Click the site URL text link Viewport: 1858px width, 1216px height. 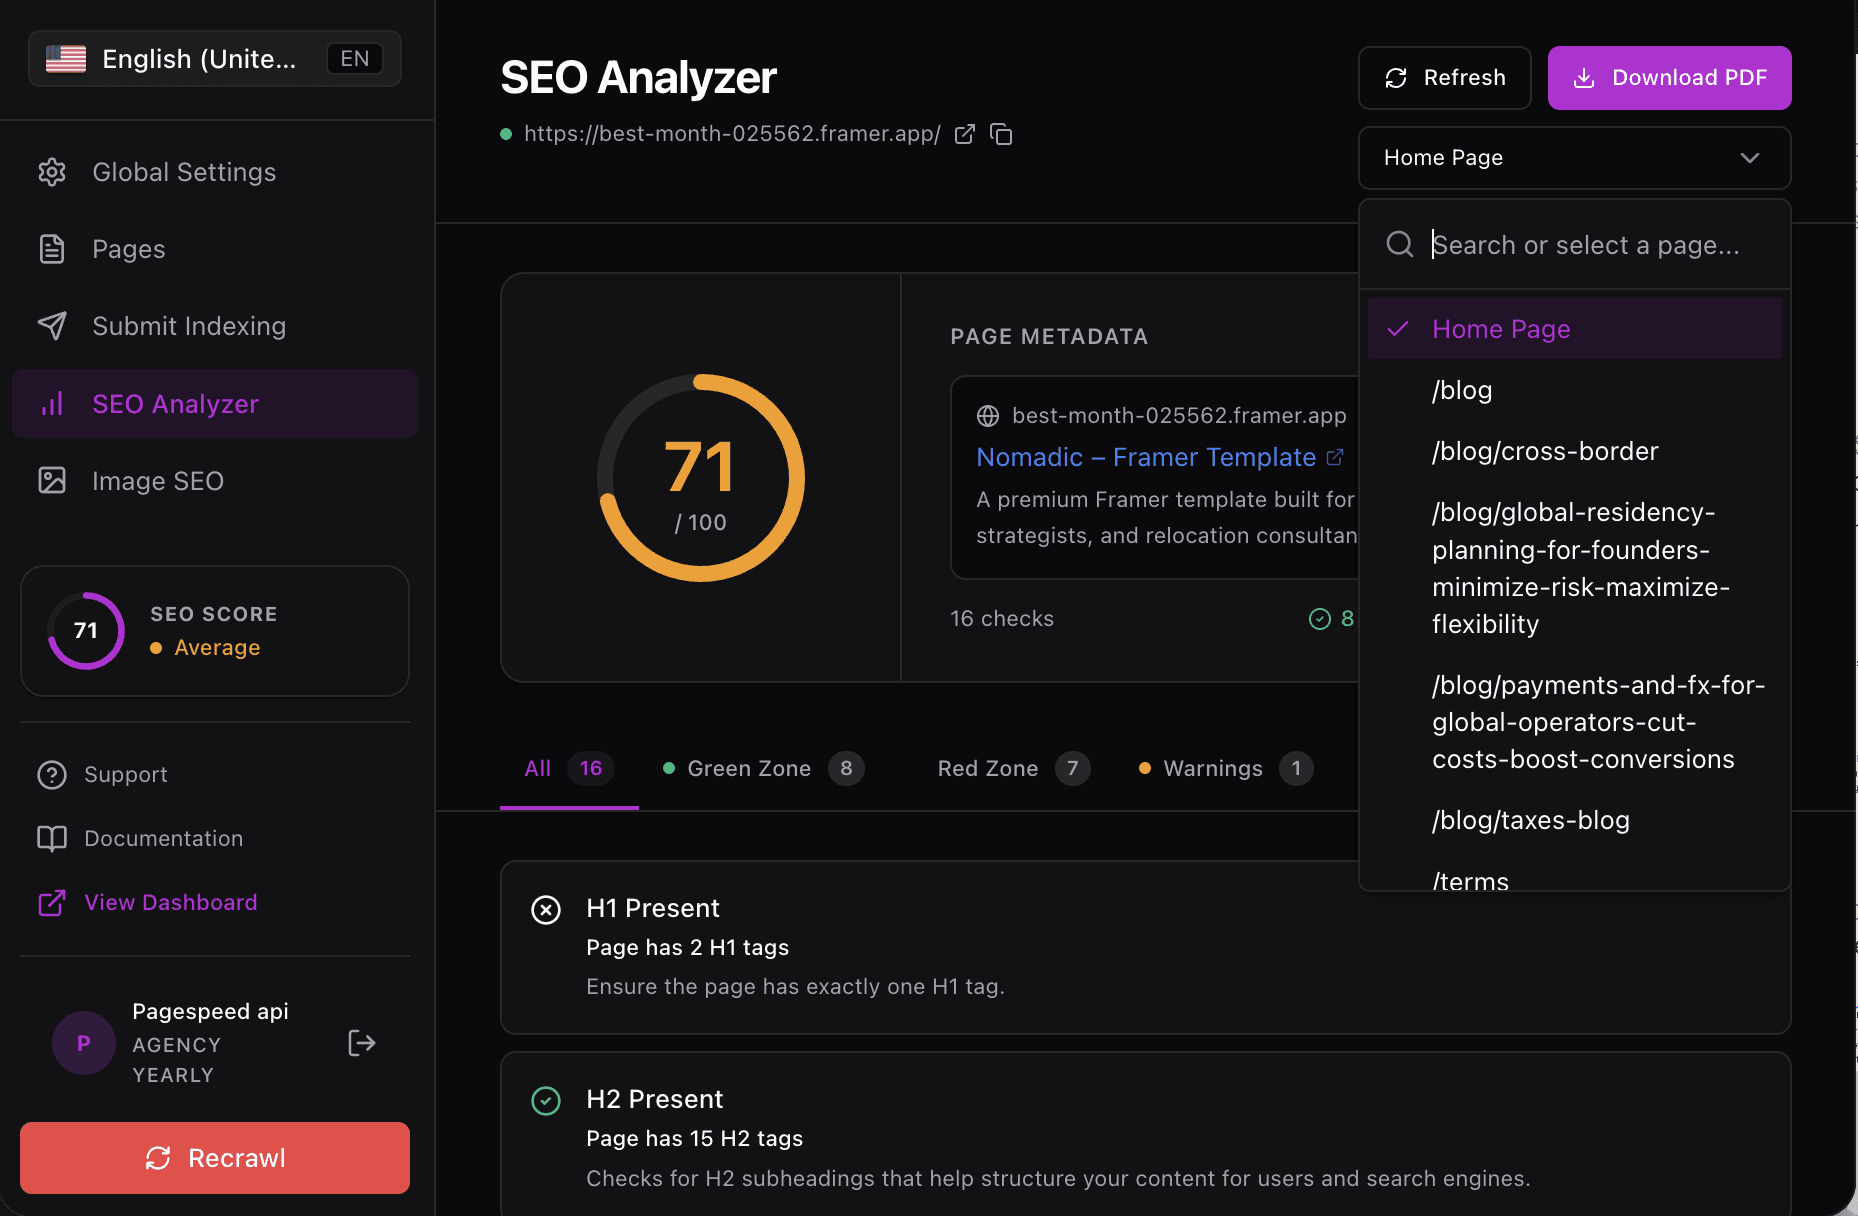point(732,134)
